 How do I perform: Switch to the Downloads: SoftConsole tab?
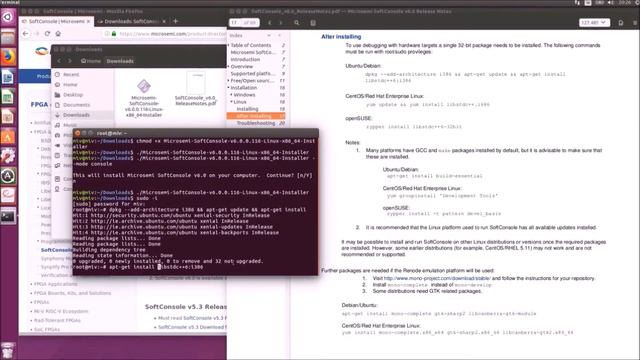point(132,21)
